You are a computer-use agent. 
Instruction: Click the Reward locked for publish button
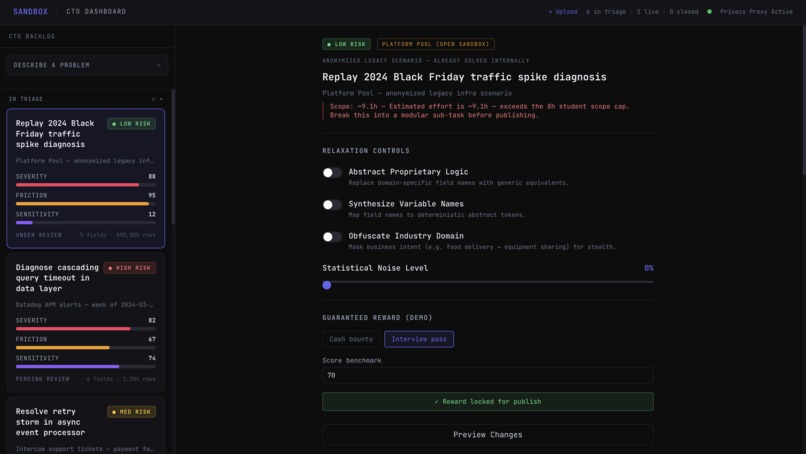(488, 402)
